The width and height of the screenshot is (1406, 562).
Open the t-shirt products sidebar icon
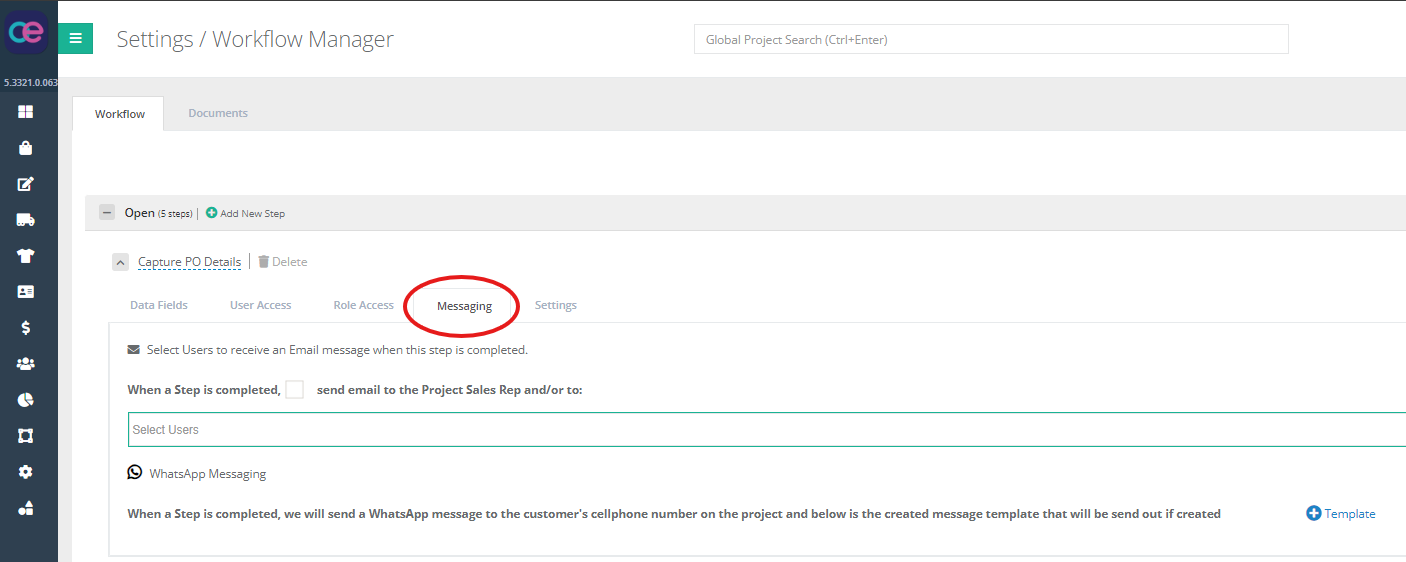[26, 256]
